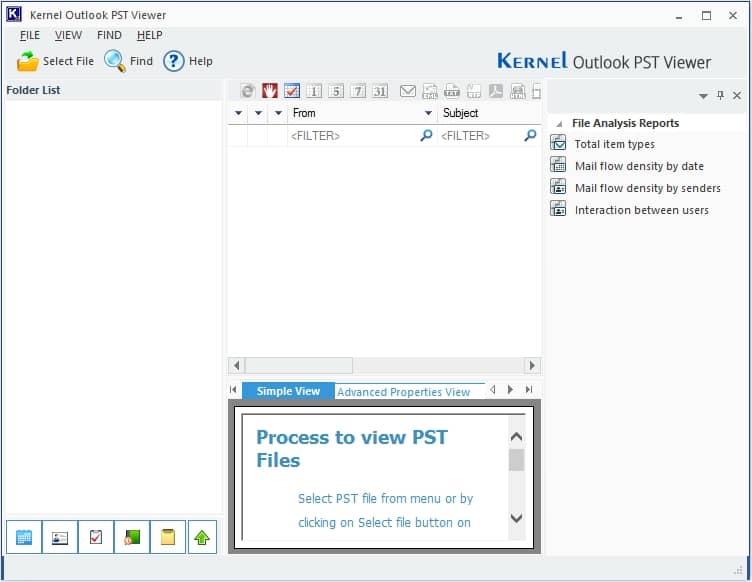The width and height of the screenshot is (752, 582).
Task: Open Help from the toolbar
Action: pyautogui.click(x=188, y=61)
